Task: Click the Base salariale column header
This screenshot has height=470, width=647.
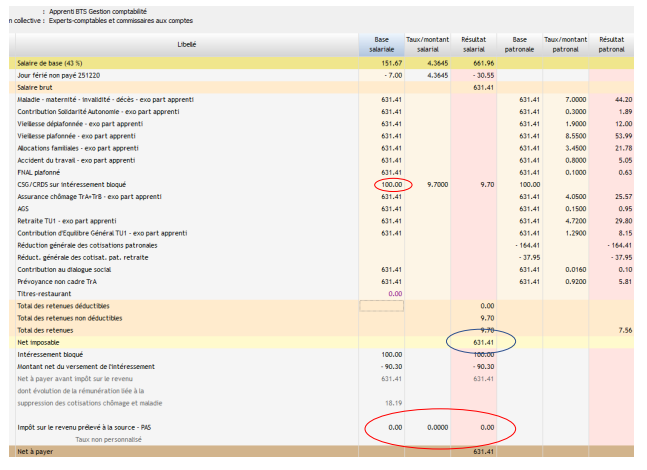Action: click(380, 44)
